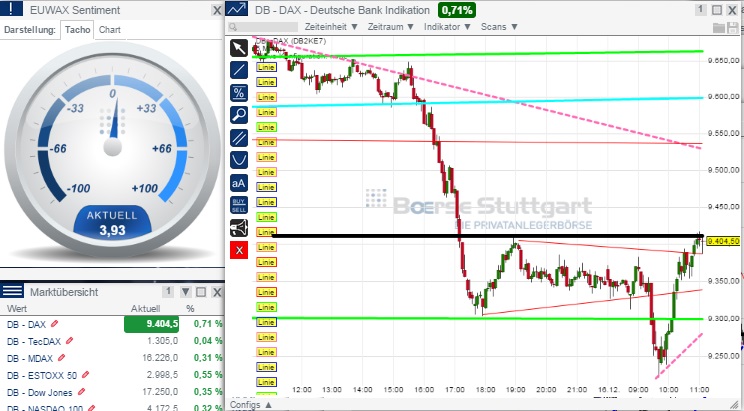Click the sentiment gauge needle hub
The image size is (744, 411).
coord(112,147)
